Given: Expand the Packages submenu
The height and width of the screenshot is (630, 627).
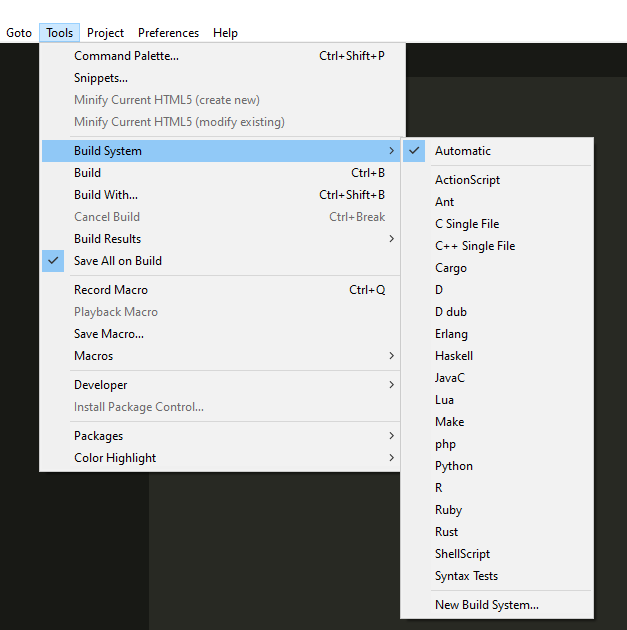Looking at the screenshot, I should tap(98, 436).
